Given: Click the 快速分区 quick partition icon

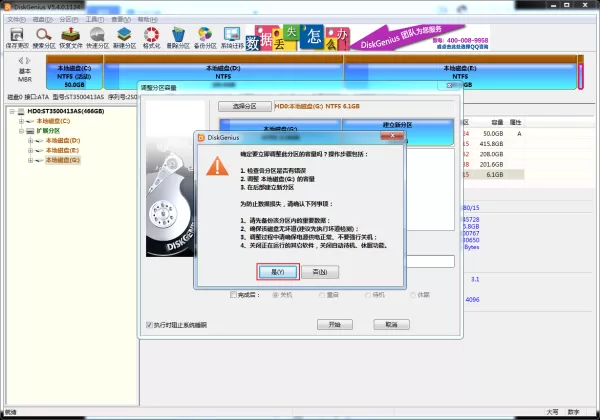Looking at the screenshot, I should [x=98, y=37].
